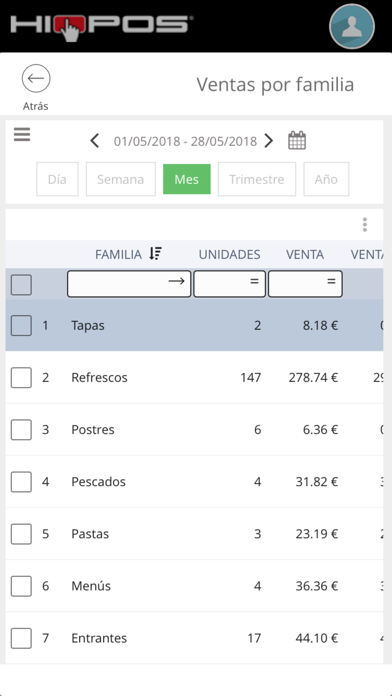This screenshot has height=696, width=392.
Task: Toggle the select-all header checkbox
Action: pos(21,285)
